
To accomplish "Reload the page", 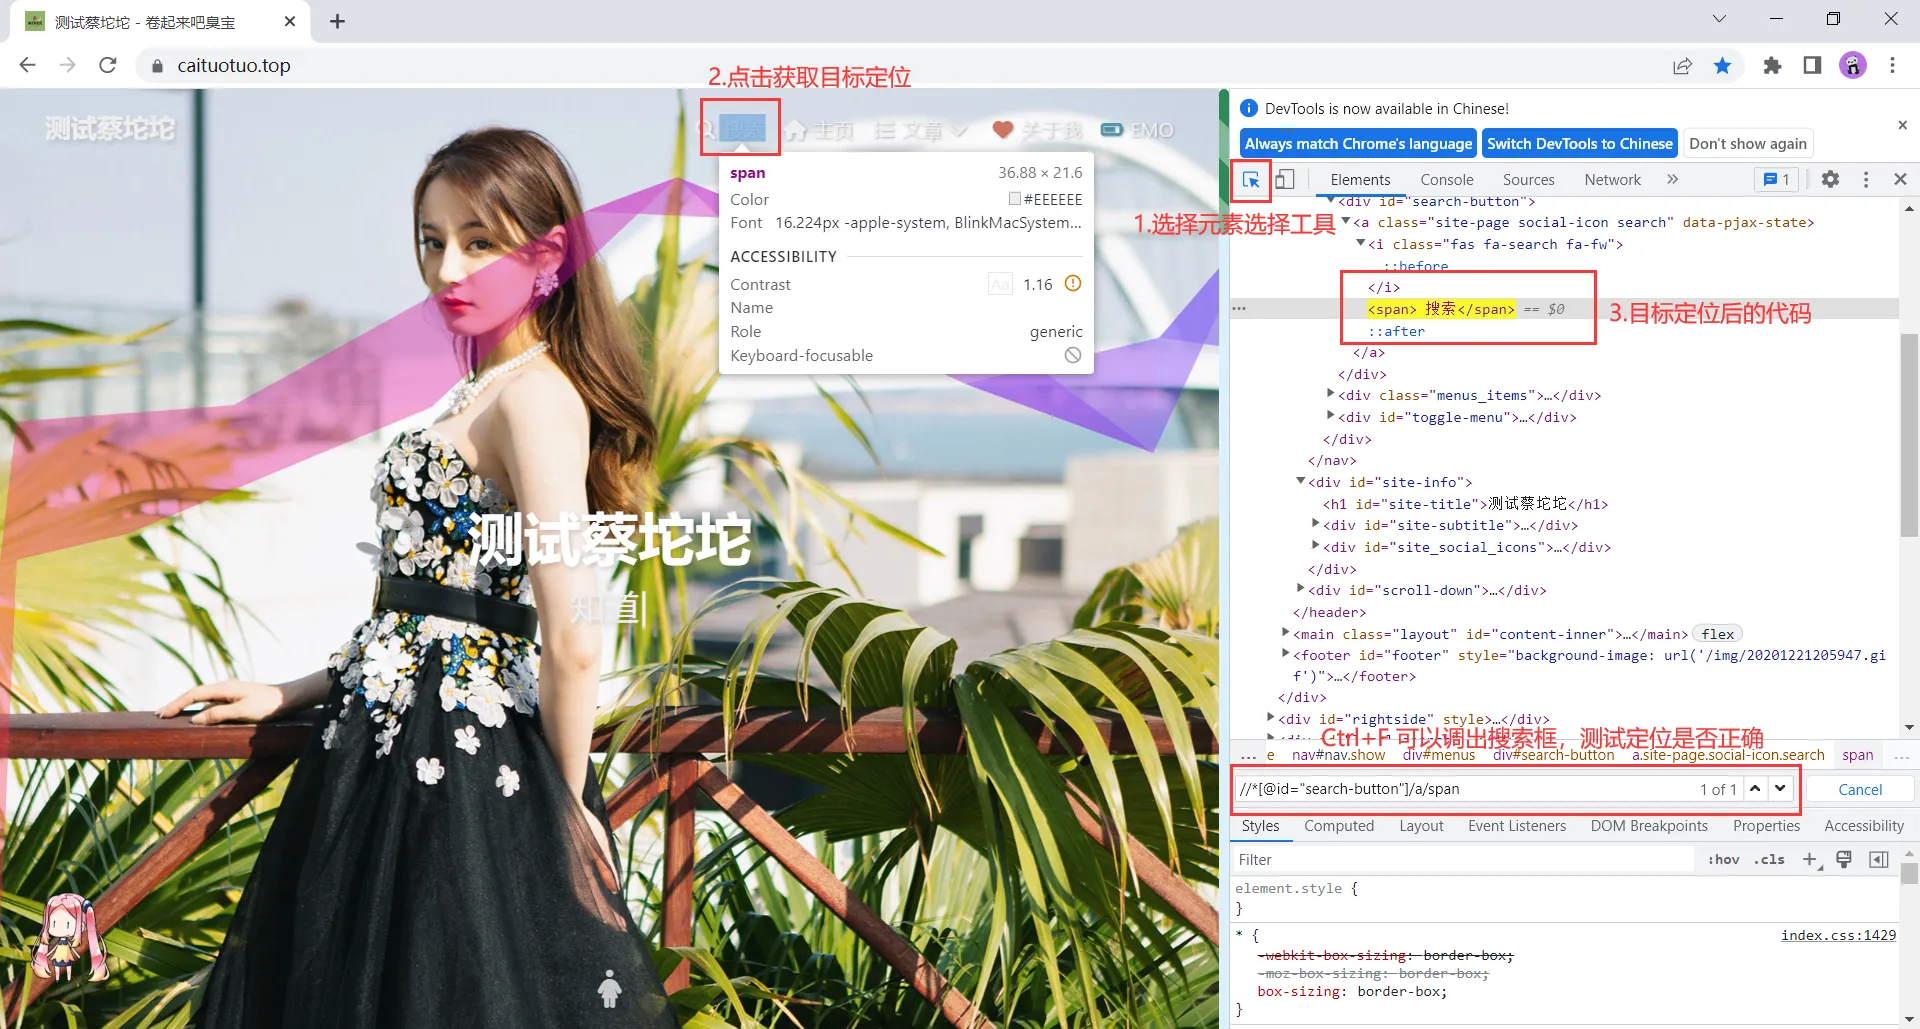I will (108, 65).
